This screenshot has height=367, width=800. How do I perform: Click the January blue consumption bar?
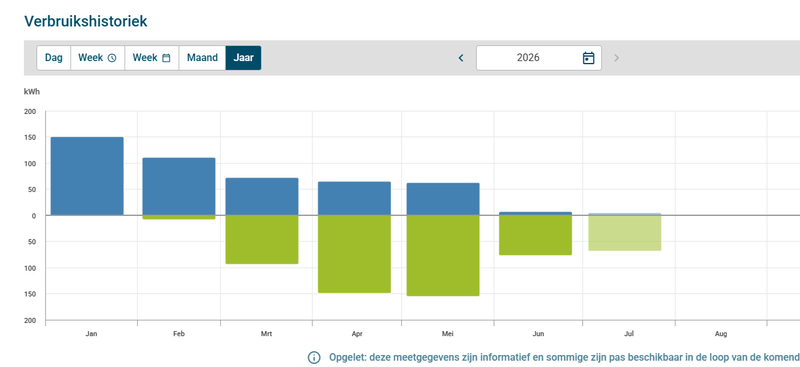click(x=87, y=176)
